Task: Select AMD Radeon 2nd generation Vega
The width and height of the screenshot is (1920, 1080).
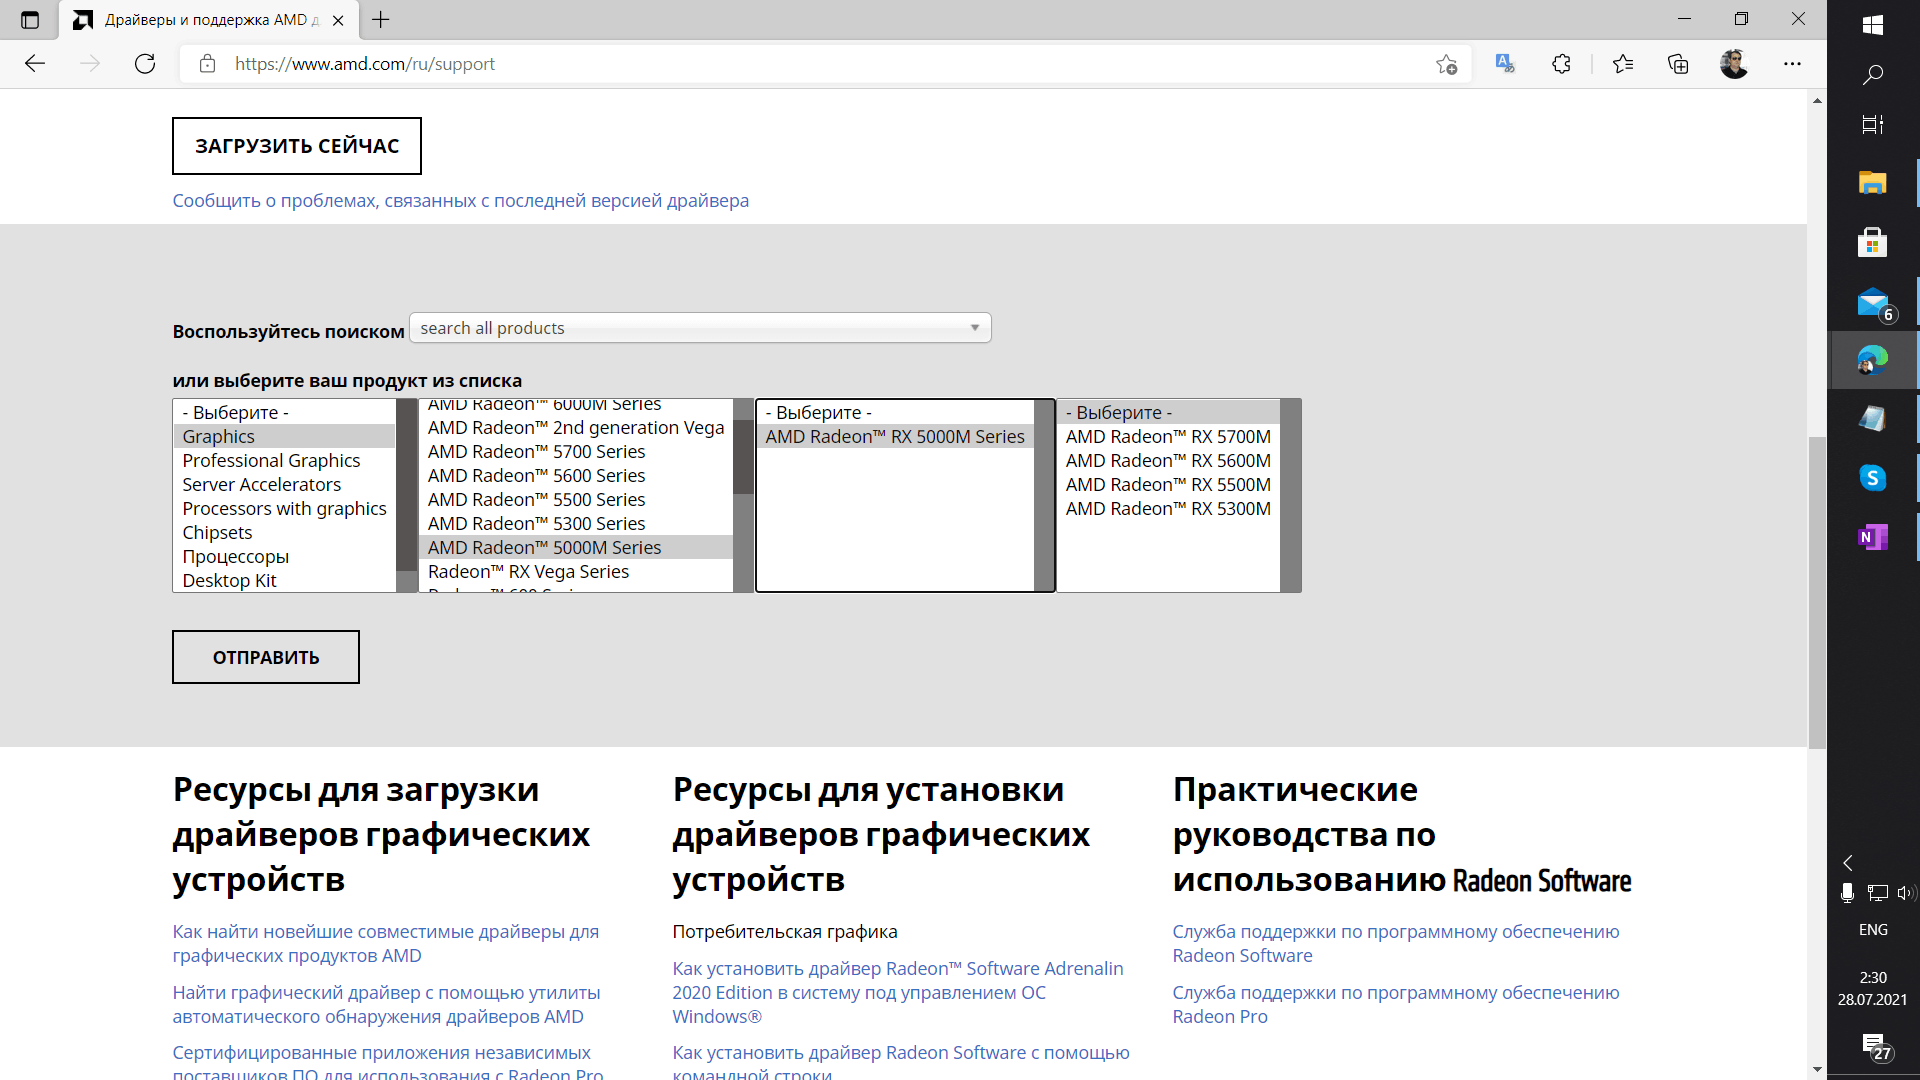Action: (576, 427)
